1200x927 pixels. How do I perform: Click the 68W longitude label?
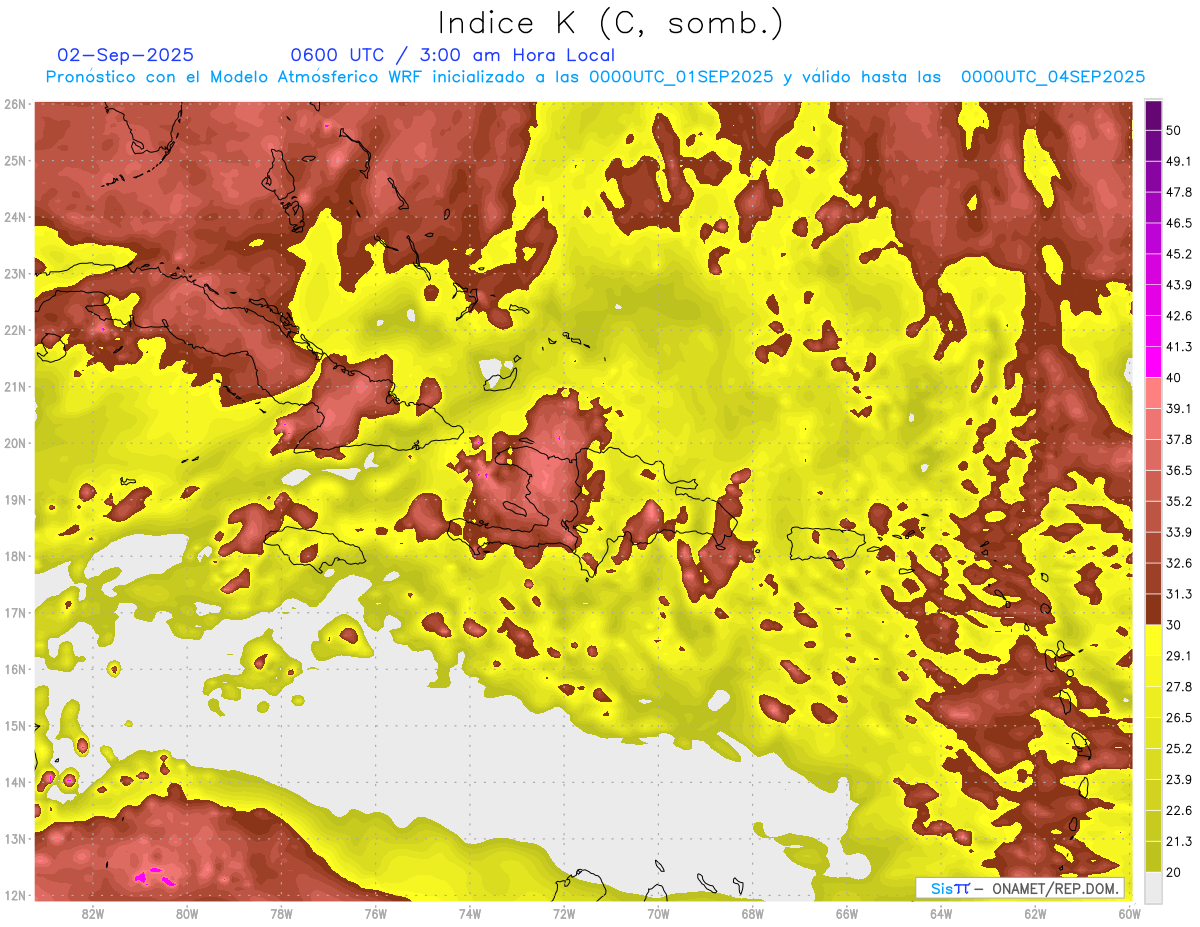pyautogui.click(x=752, y=913)
